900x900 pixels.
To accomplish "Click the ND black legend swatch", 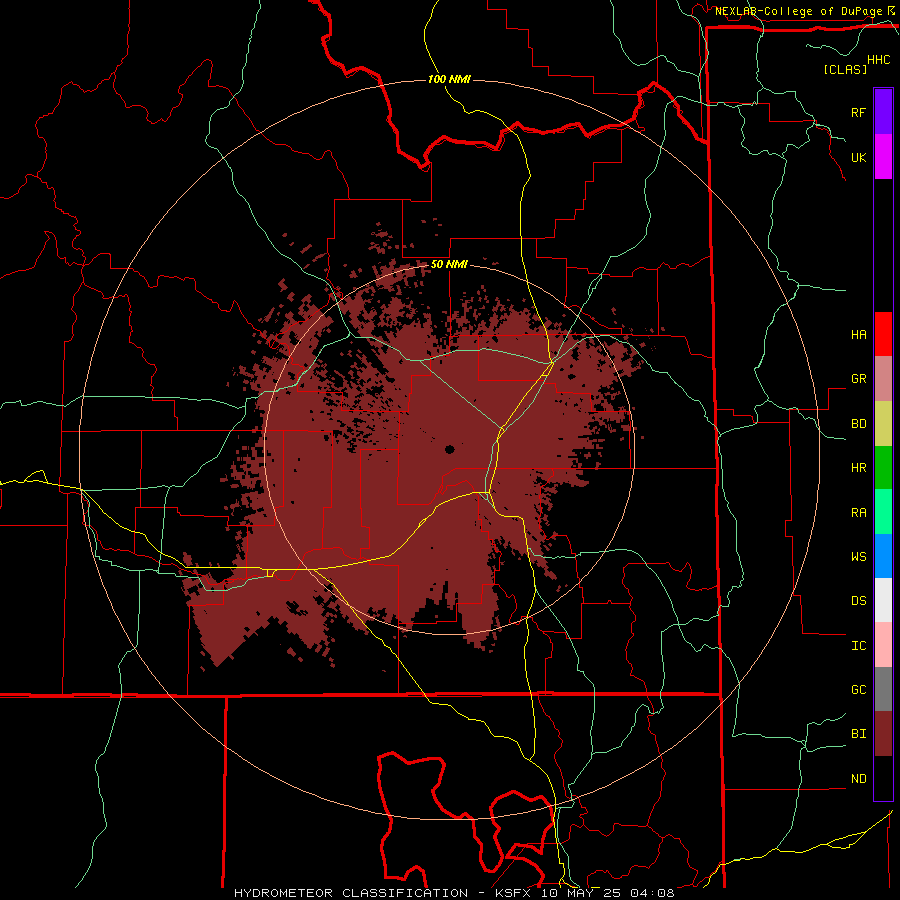I will 883,778.
